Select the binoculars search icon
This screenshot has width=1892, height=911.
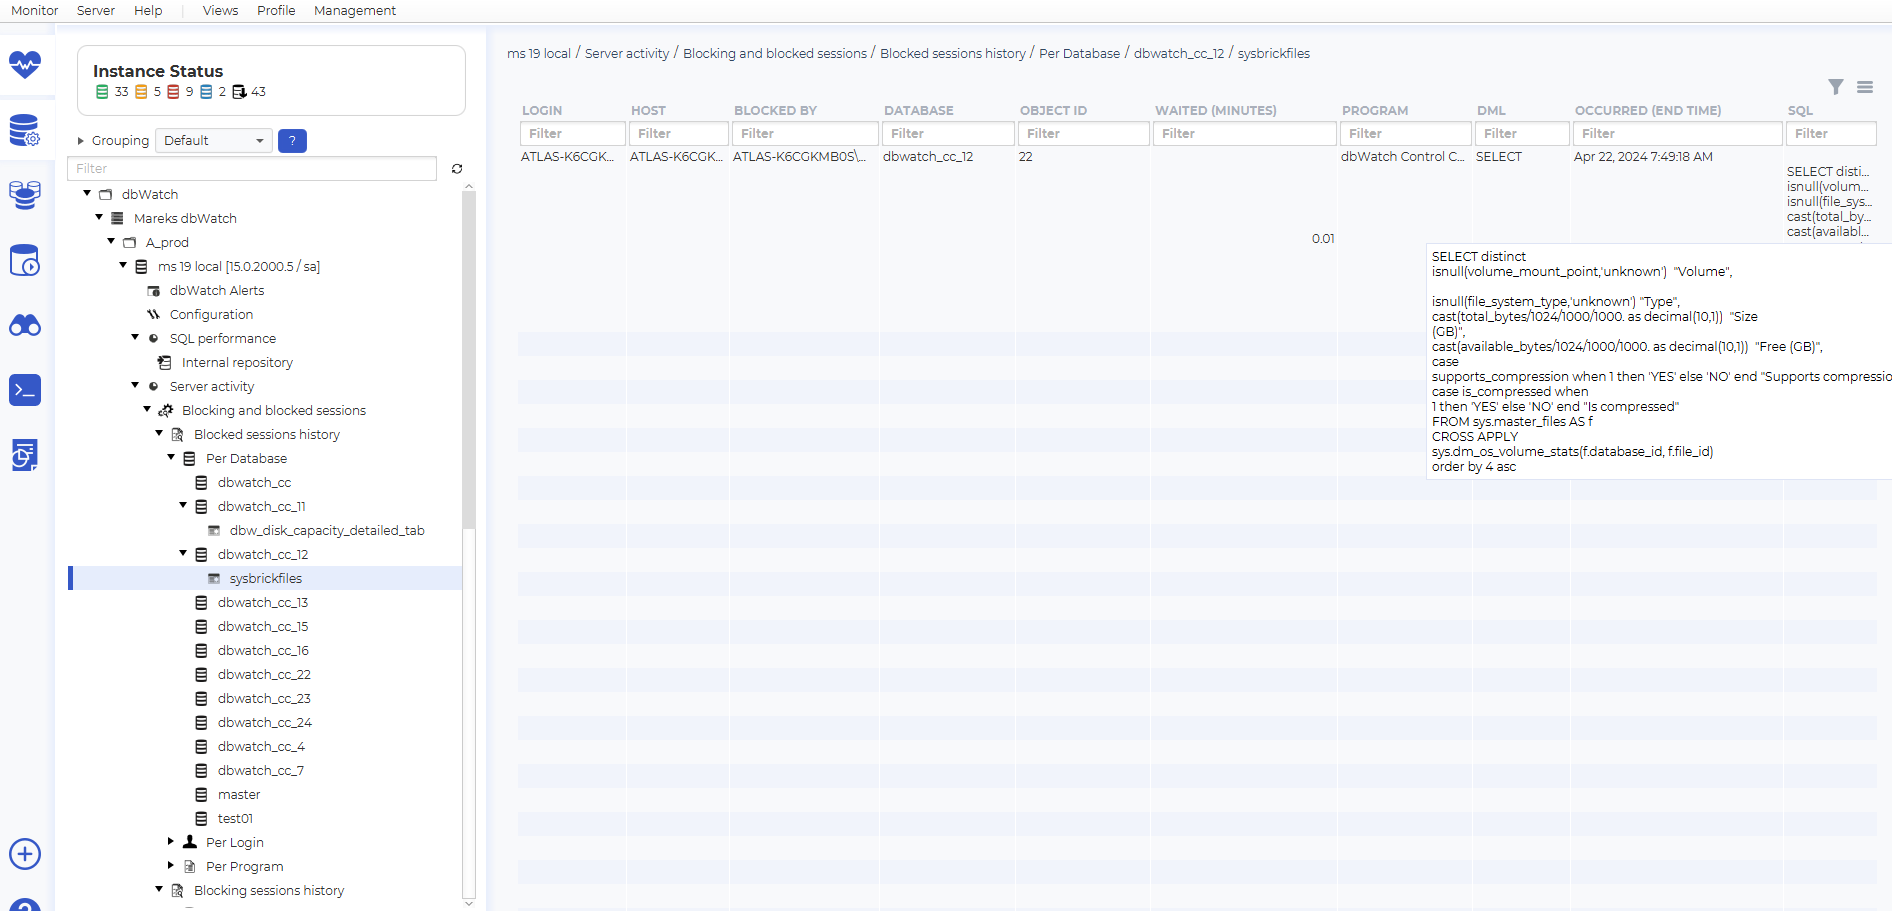pos(25,325)
